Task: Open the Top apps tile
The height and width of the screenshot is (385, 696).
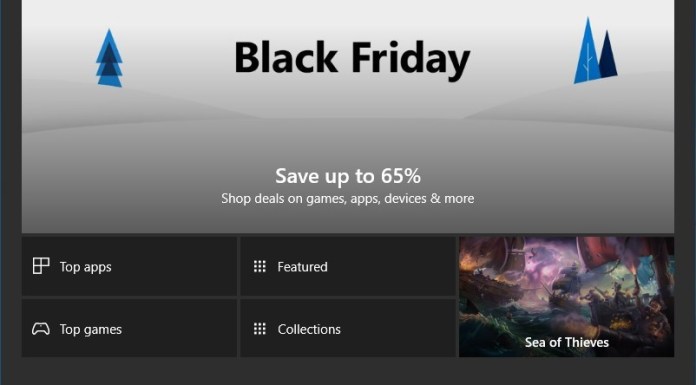Action: pos(129,266)
